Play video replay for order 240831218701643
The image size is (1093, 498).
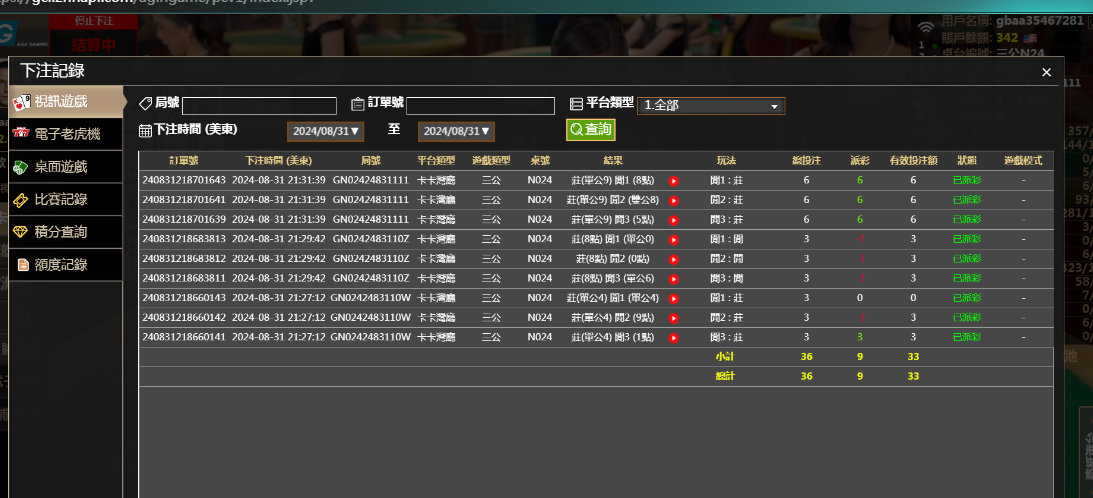coord(674,181)
